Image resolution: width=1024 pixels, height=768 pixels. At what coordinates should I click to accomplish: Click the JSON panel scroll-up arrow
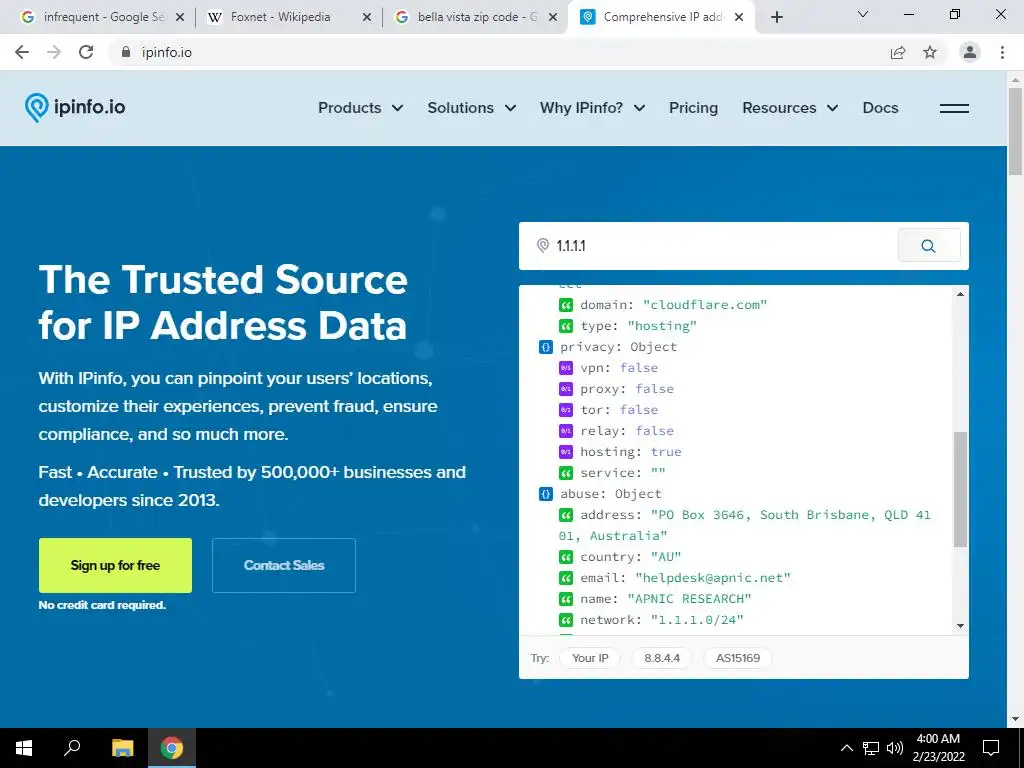point(960,295)
